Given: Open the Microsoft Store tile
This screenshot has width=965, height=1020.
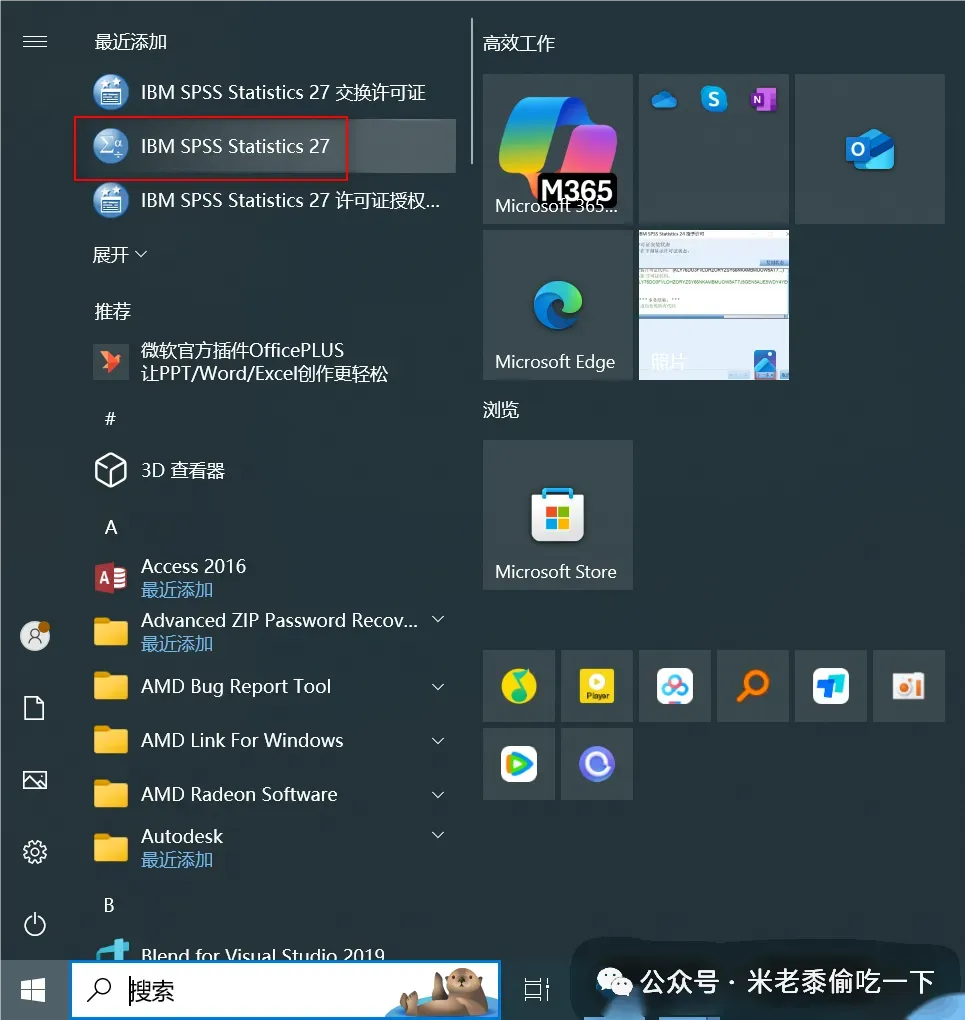Looking at the screenshot, I should tap(558, 515).
